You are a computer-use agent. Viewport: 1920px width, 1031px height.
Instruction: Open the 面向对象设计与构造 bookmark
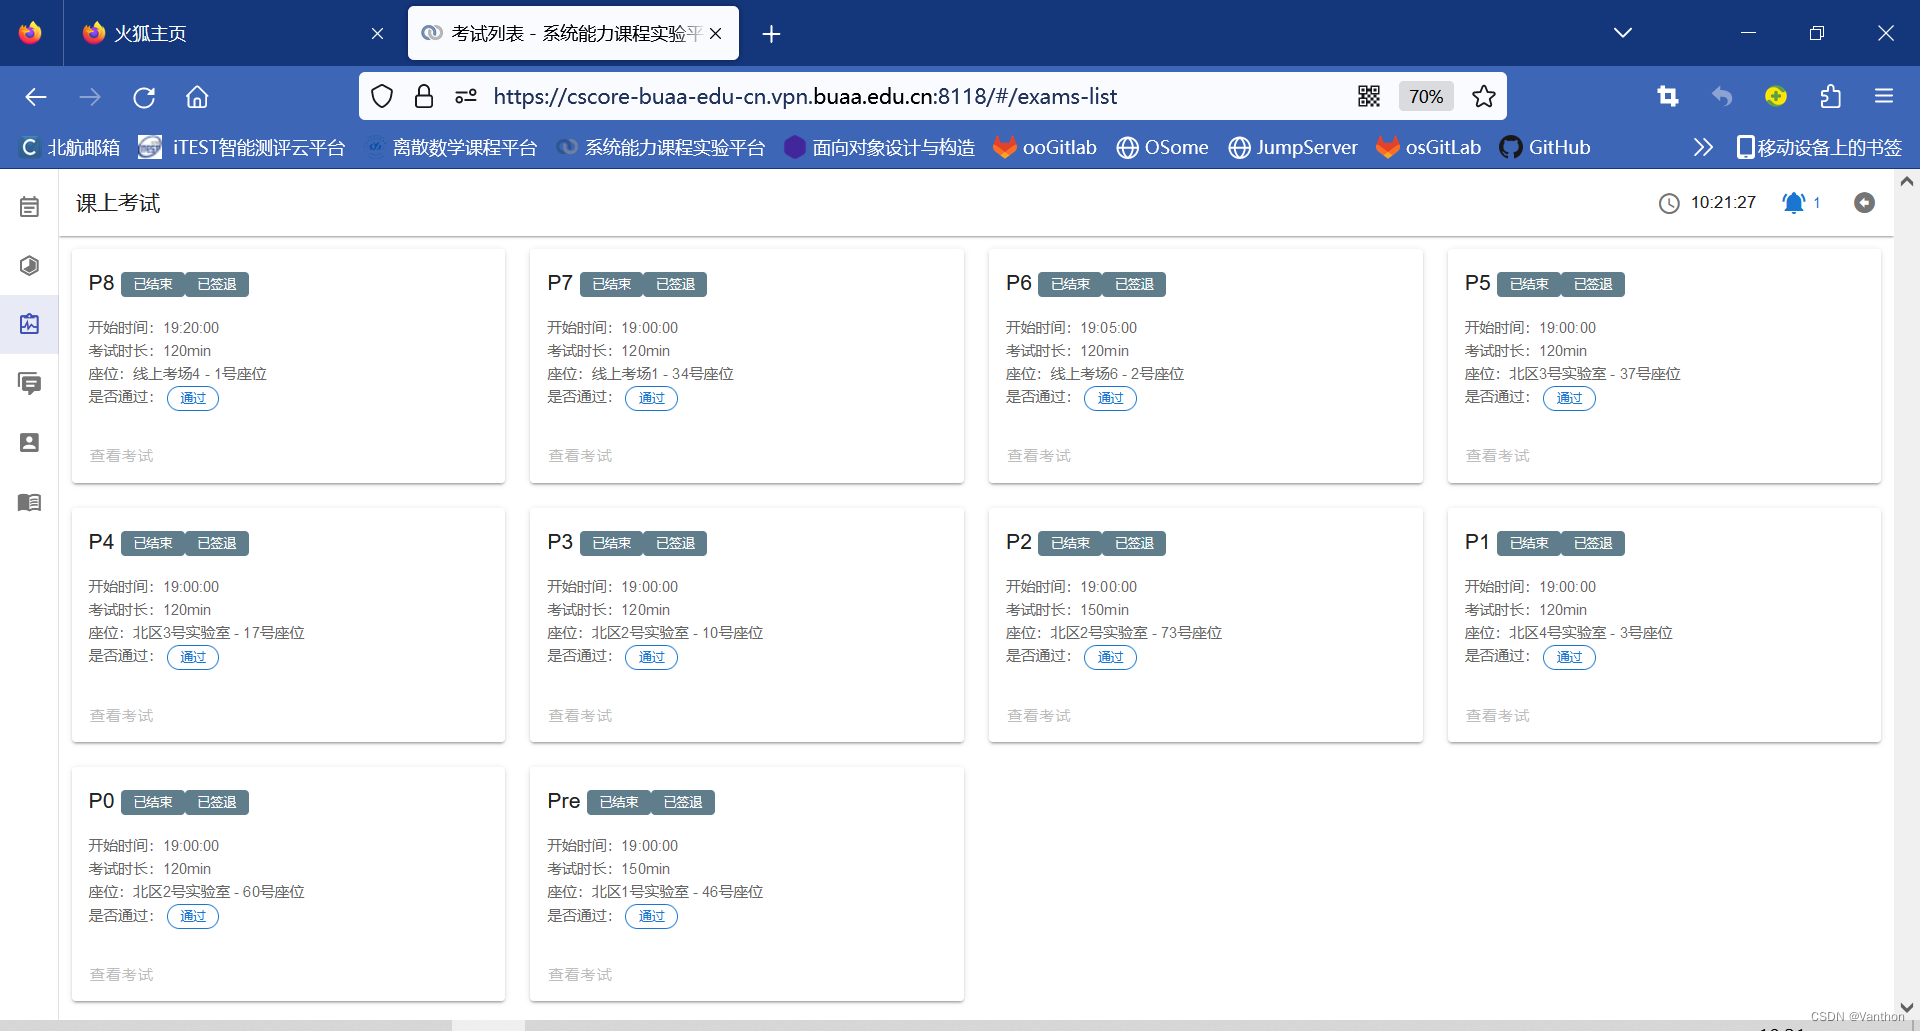tap(880, 148)
